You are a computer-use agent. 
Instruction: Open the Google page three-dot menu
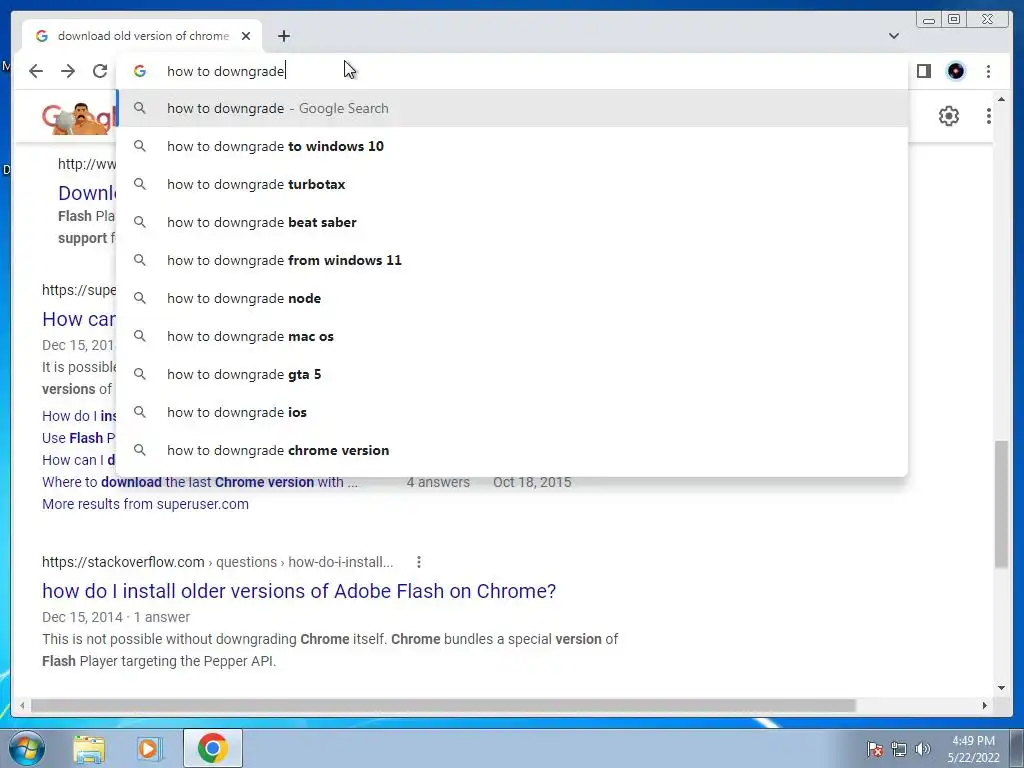coord(988,116)
